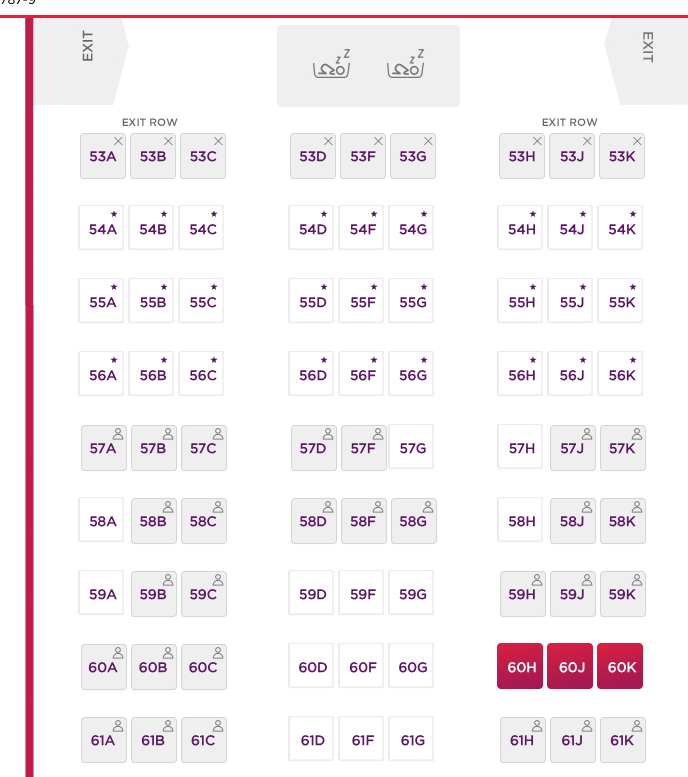The width and height of the screenshot is (688, 777).
Task: Choose aisle seat 60D
Action: click(x=311, y=666)
